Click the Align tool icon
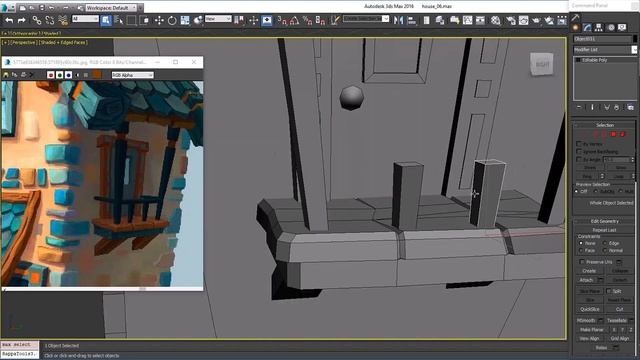This screenshot has height=360, width=640. click(x=412, y=20)
